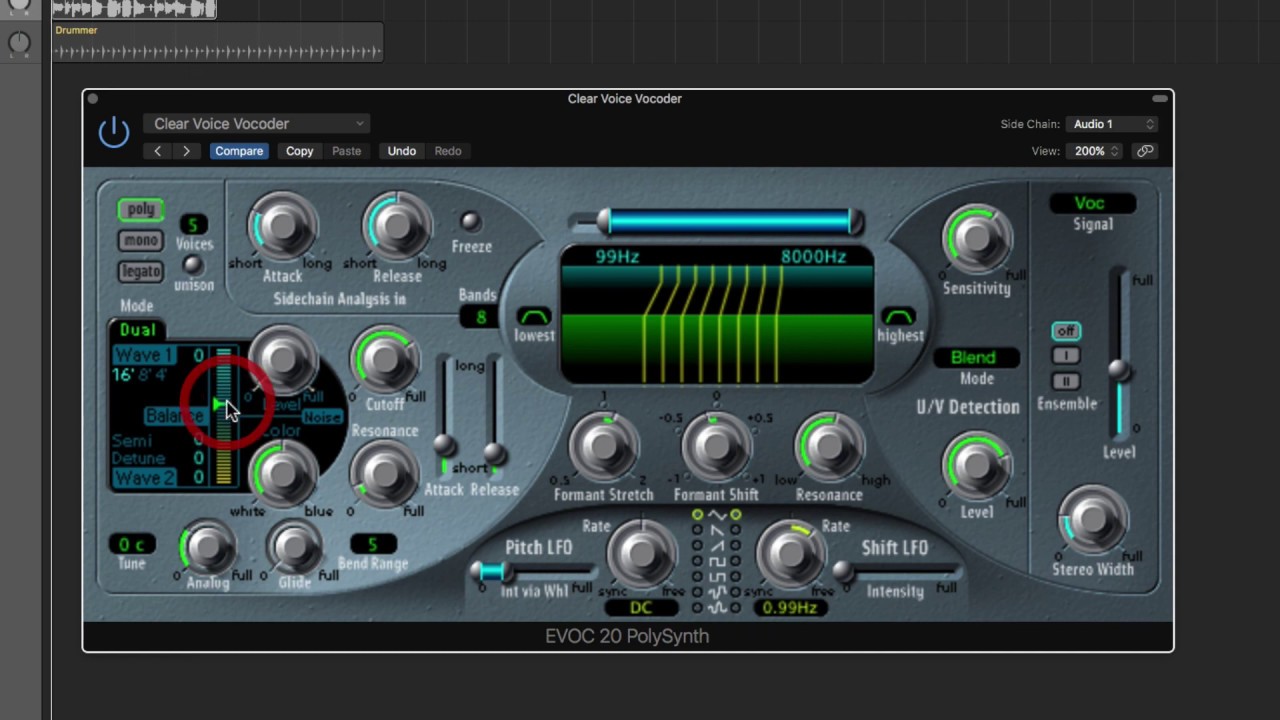This screenshot has width=1280, height=720.
Task: Select bottom smooth-random waveform for Shift LFO
Action: pyautogui.click(x=736, y=608)
